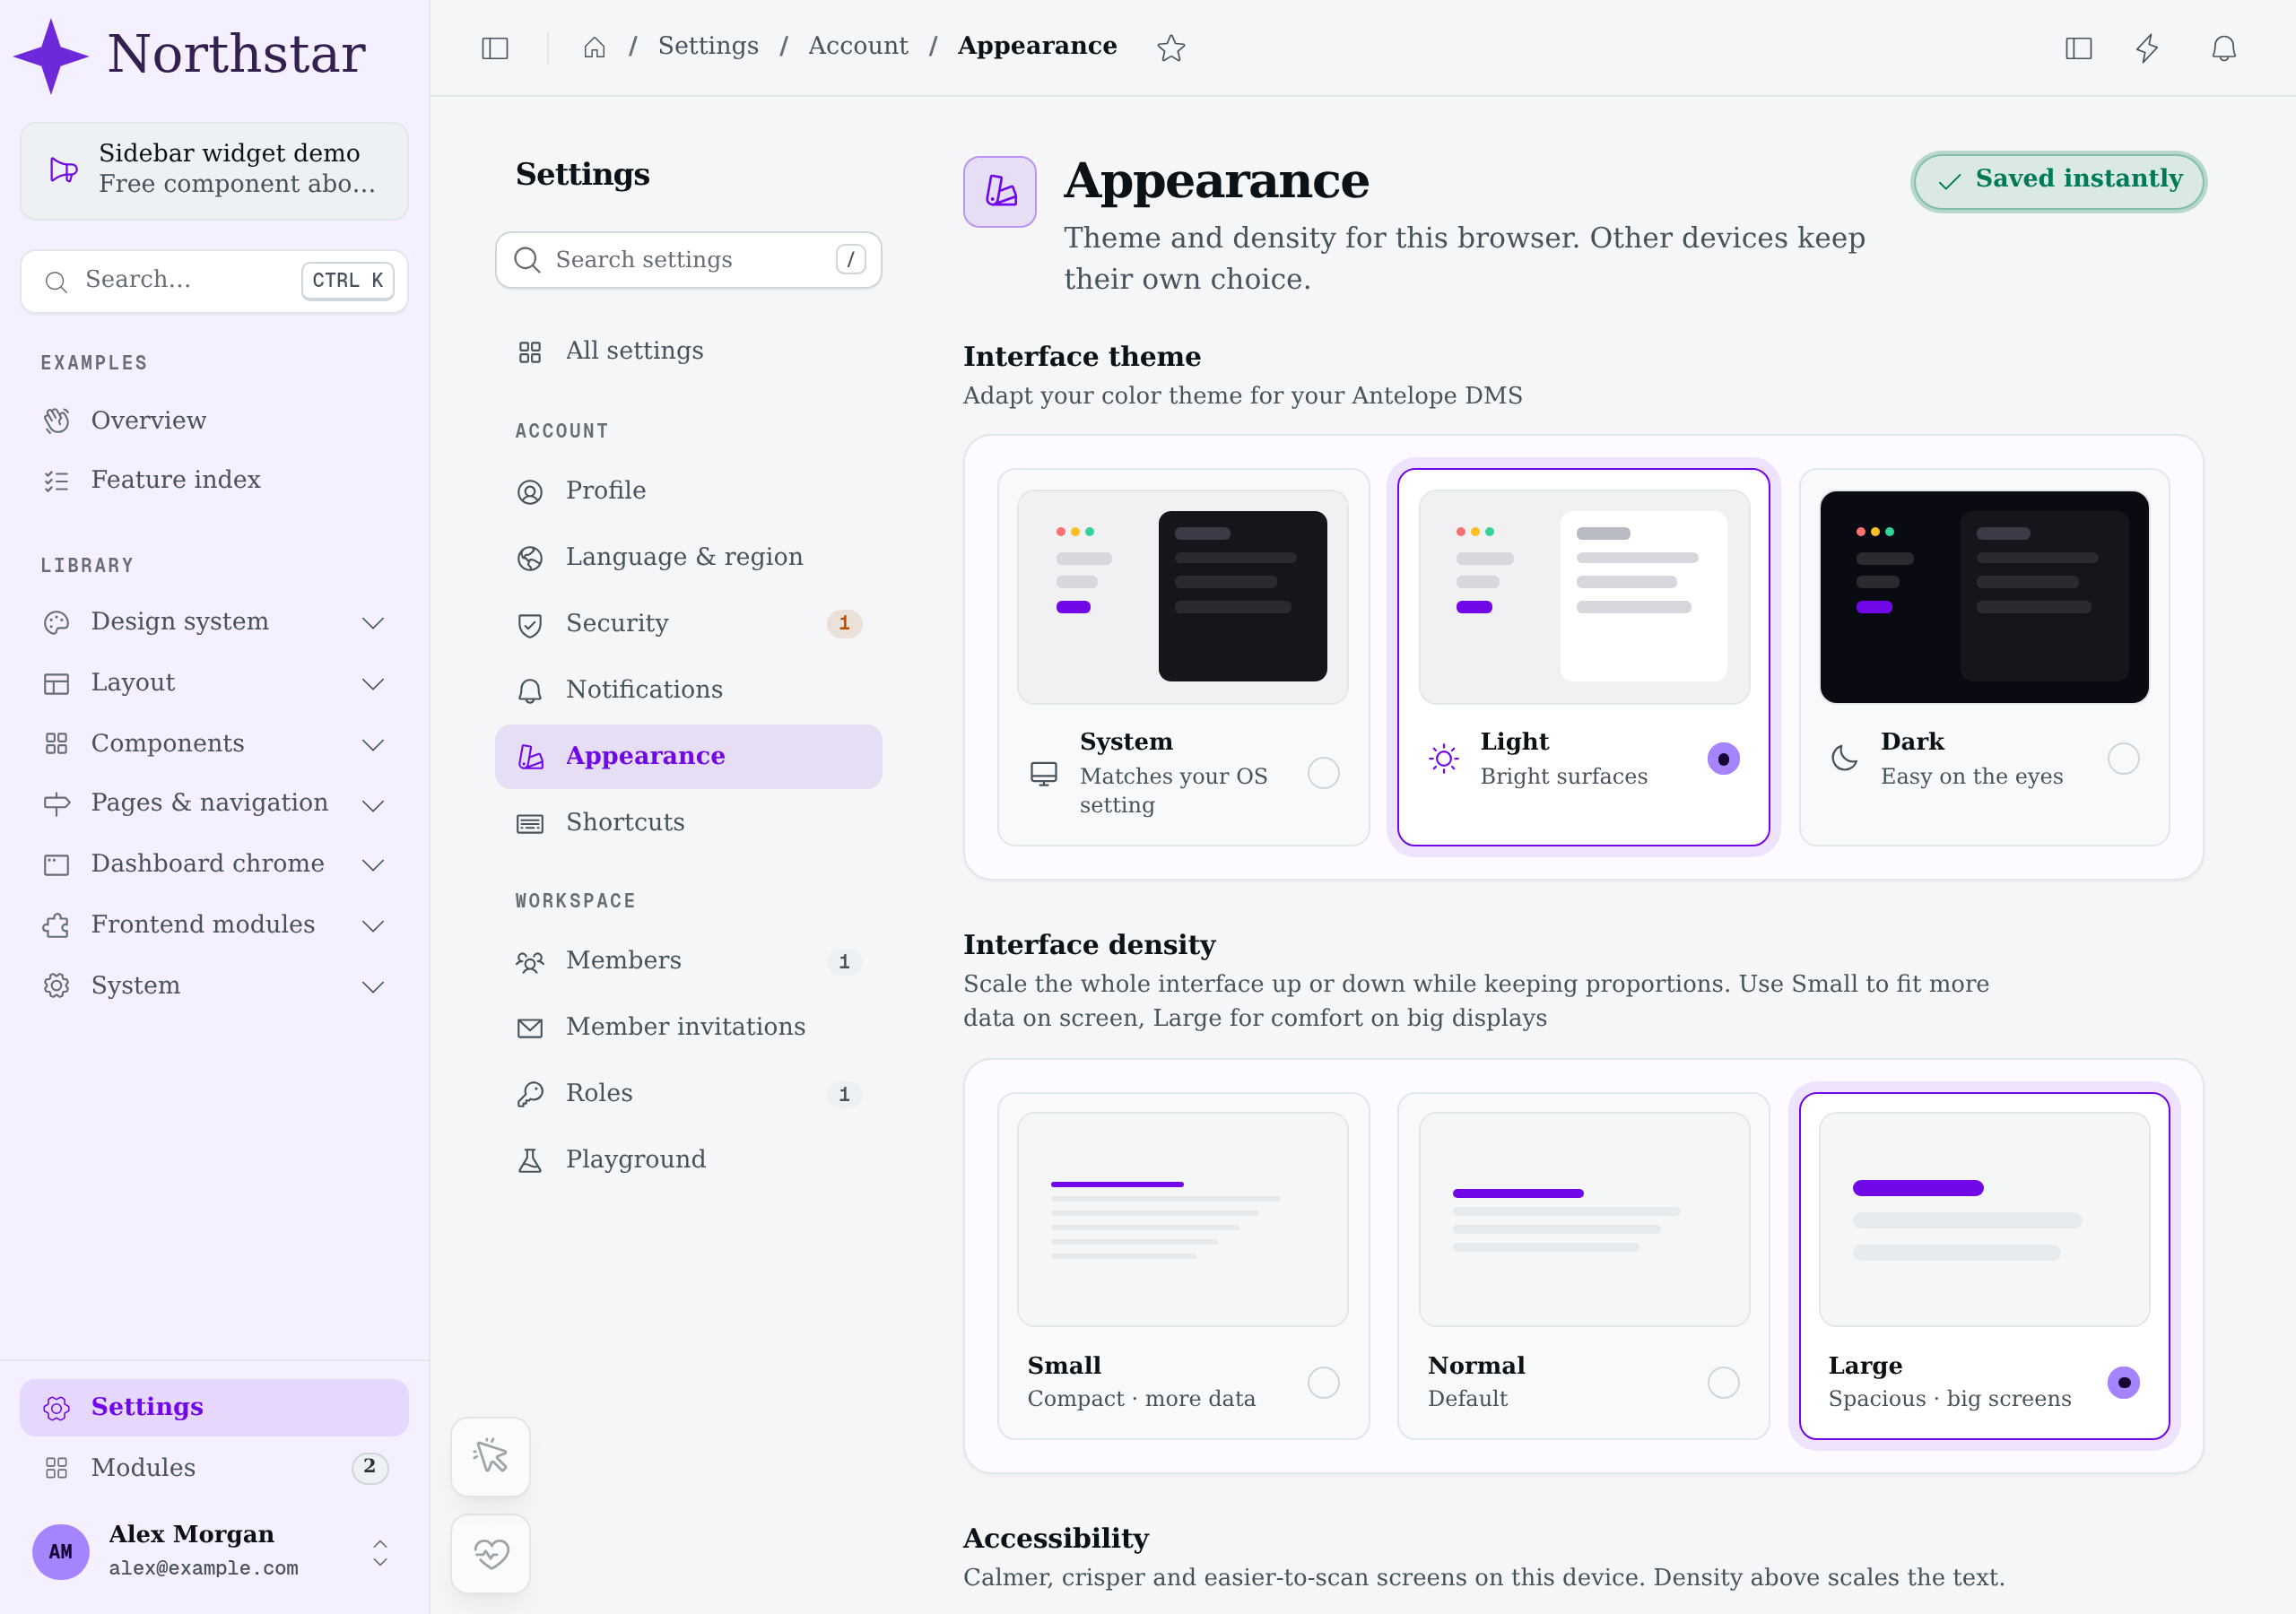Click the shield icon next to Security
Screen dimensions: 2296x1614
click(530, 625)
